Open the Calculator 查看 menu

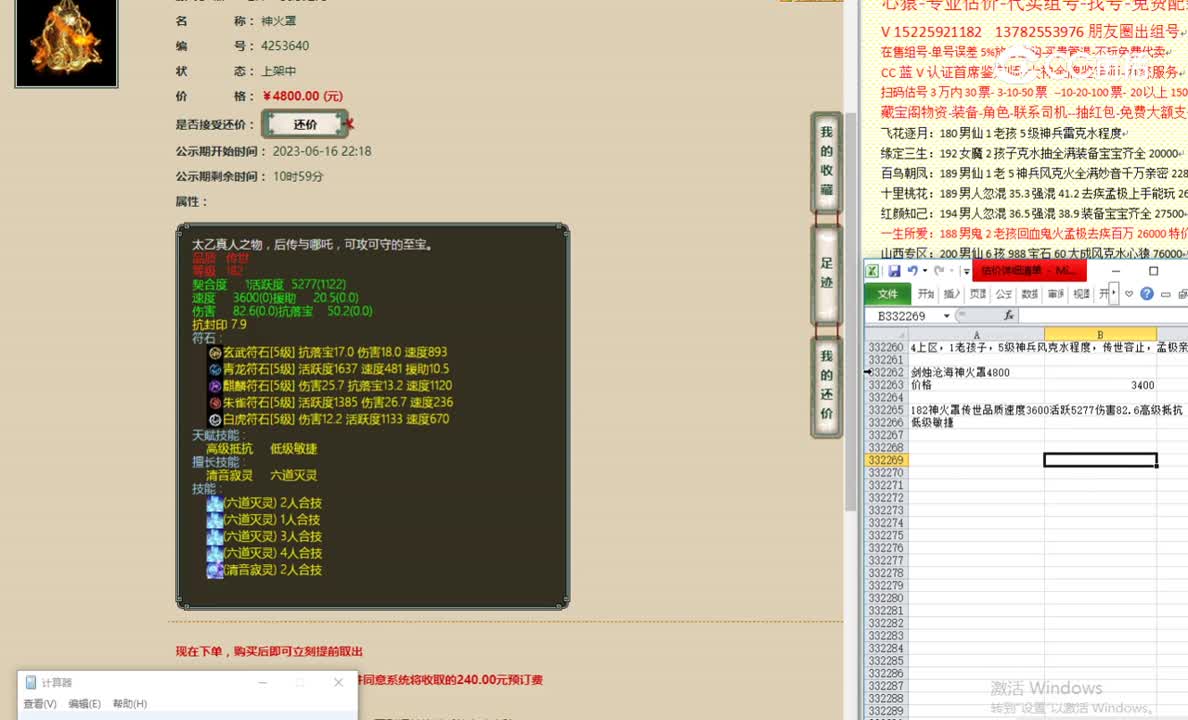[x=37, y=702]
